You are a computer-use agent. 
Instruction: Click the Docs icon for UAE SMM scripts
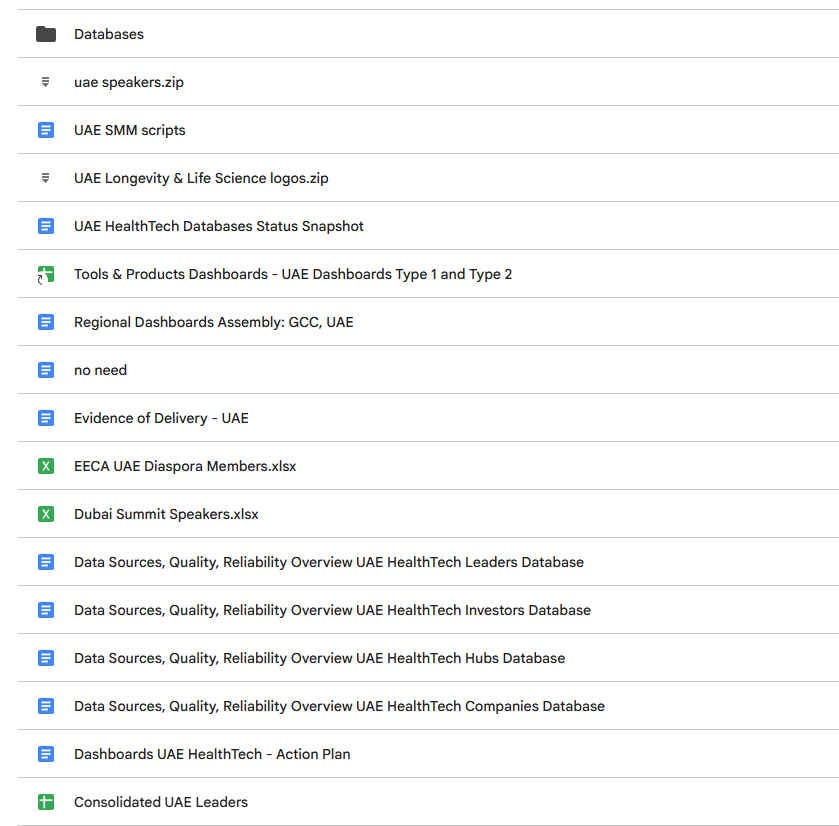point(46,130)
